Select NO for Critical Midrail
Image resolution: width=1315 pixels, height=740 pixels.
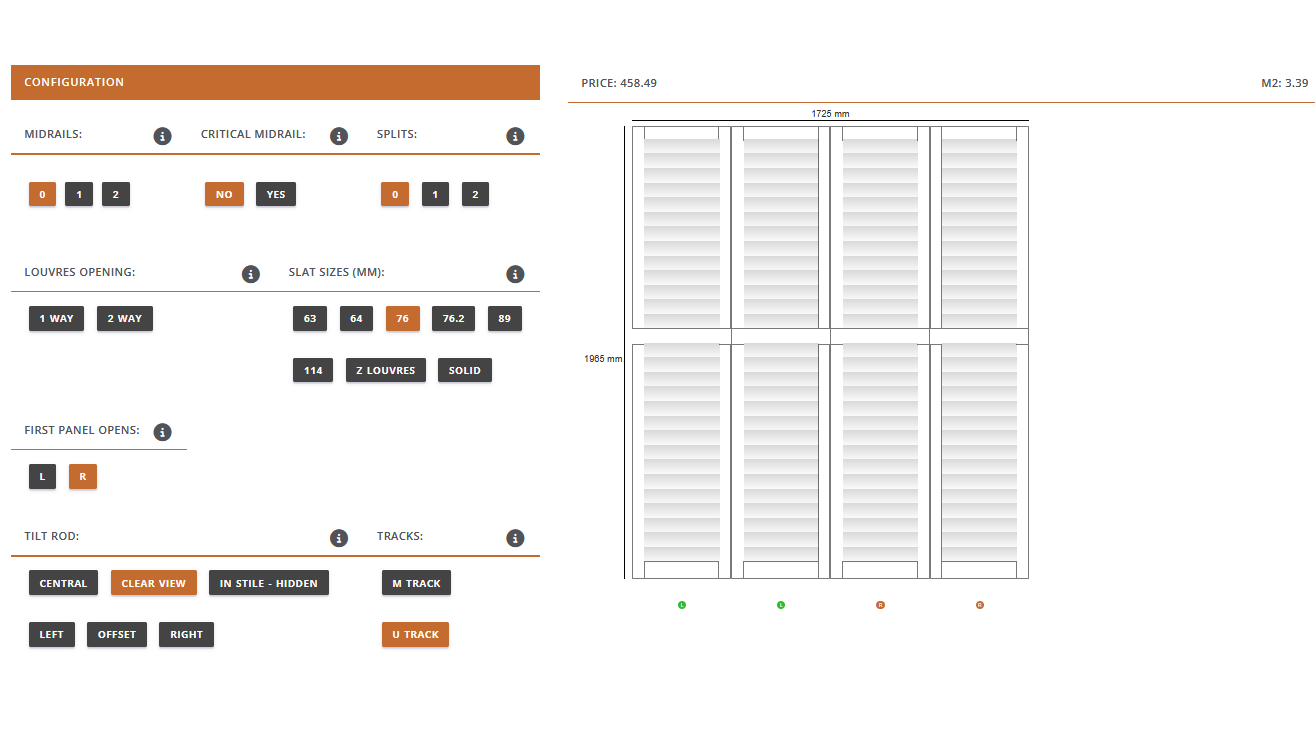pos(224,194)
